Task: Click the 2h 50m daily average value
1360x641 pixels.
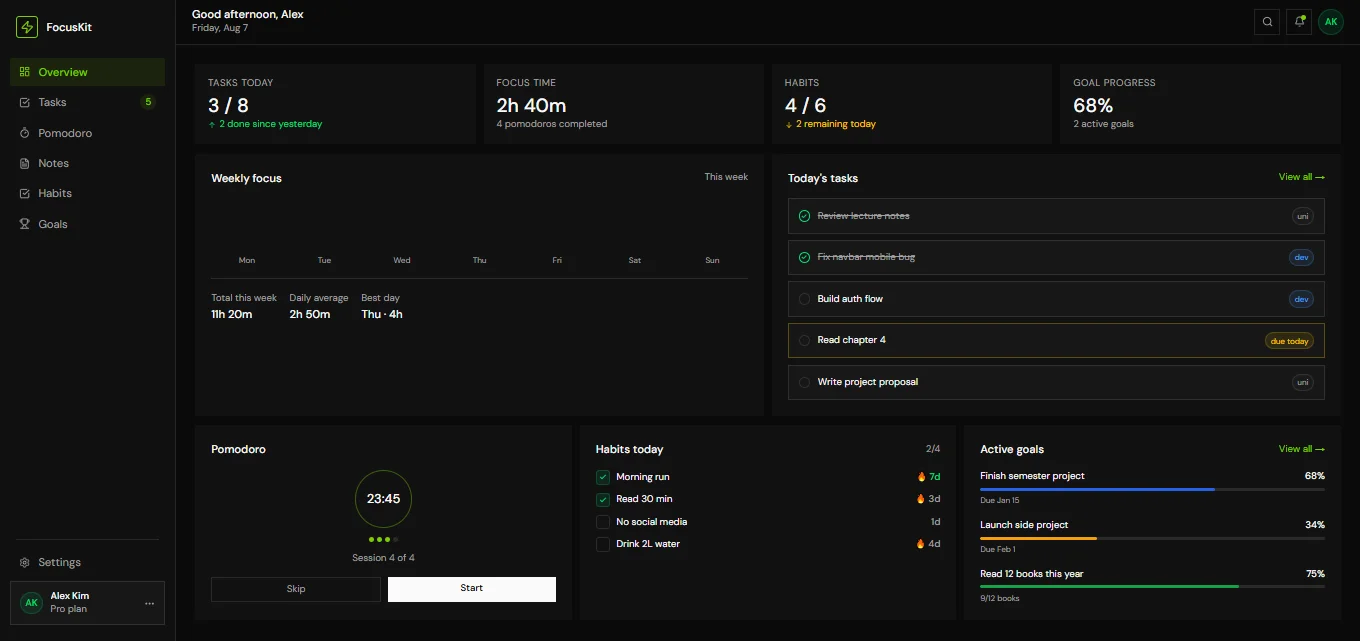Action: tap(310, 314)
